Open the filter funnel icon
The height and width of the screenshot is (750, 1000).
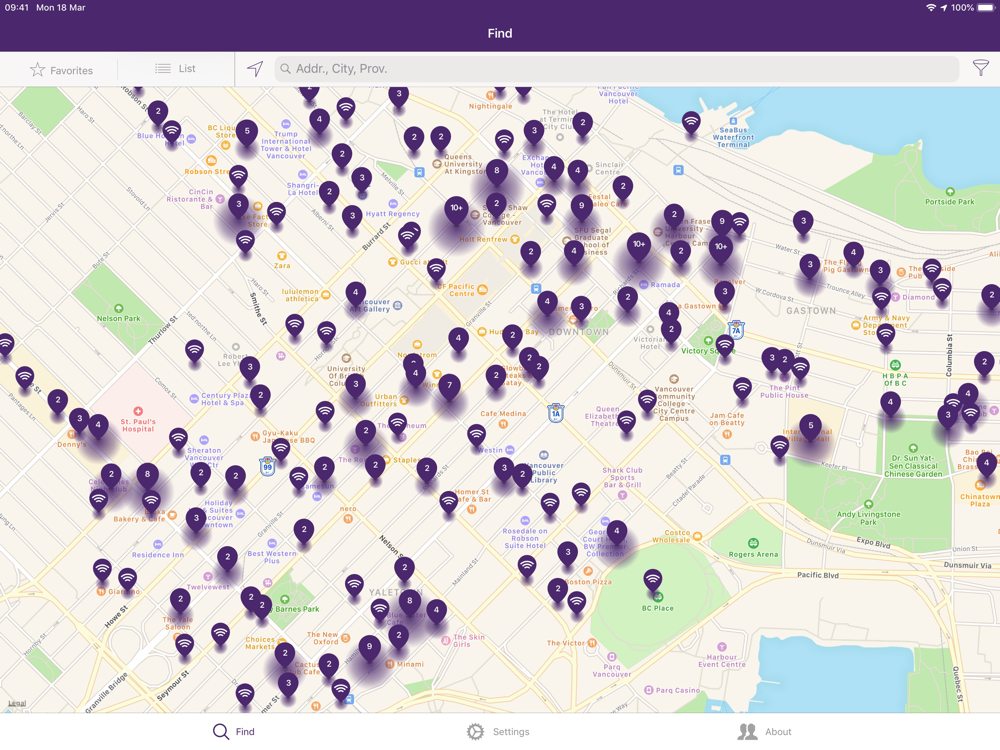(x=980, y=68)
